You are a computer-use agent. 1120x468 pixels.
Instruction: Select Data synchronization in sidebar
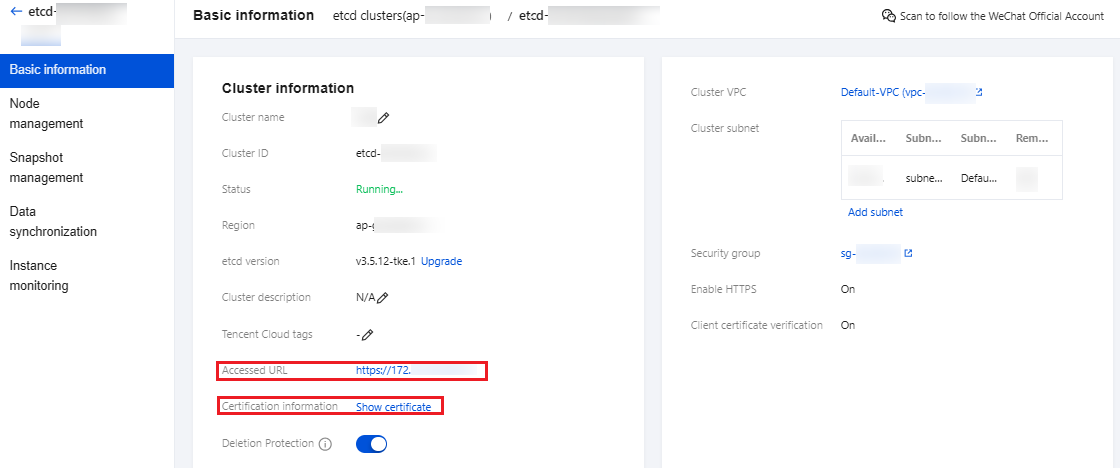[x=53, y=222]
